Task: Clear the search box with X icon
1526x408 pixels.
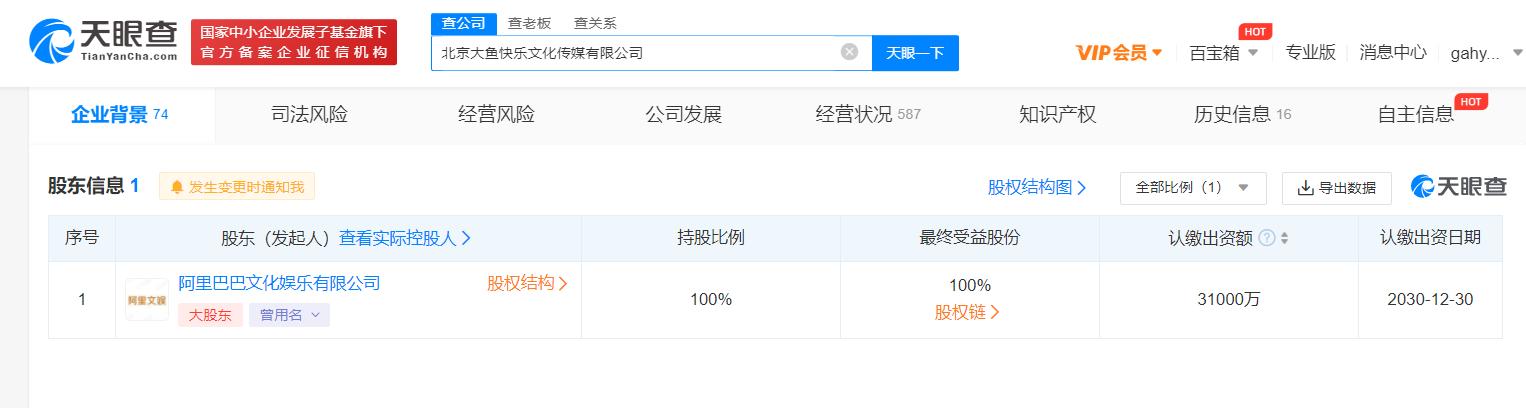Action: click(849, 52)
